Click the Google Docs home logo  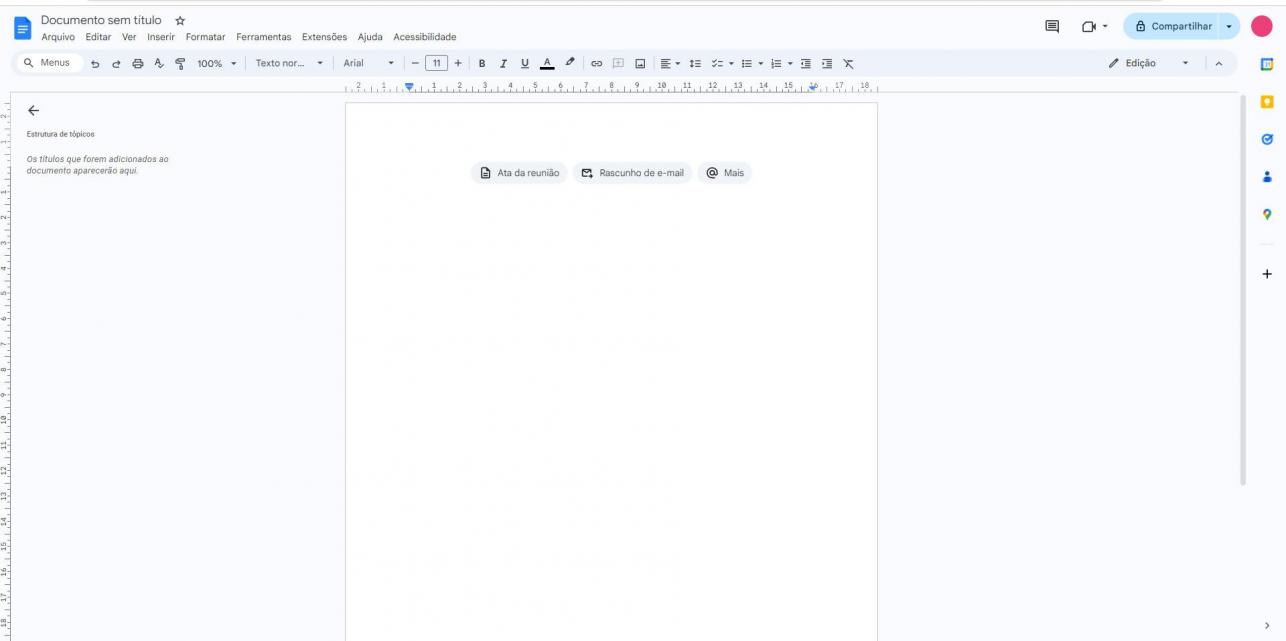tap(22, 28)
